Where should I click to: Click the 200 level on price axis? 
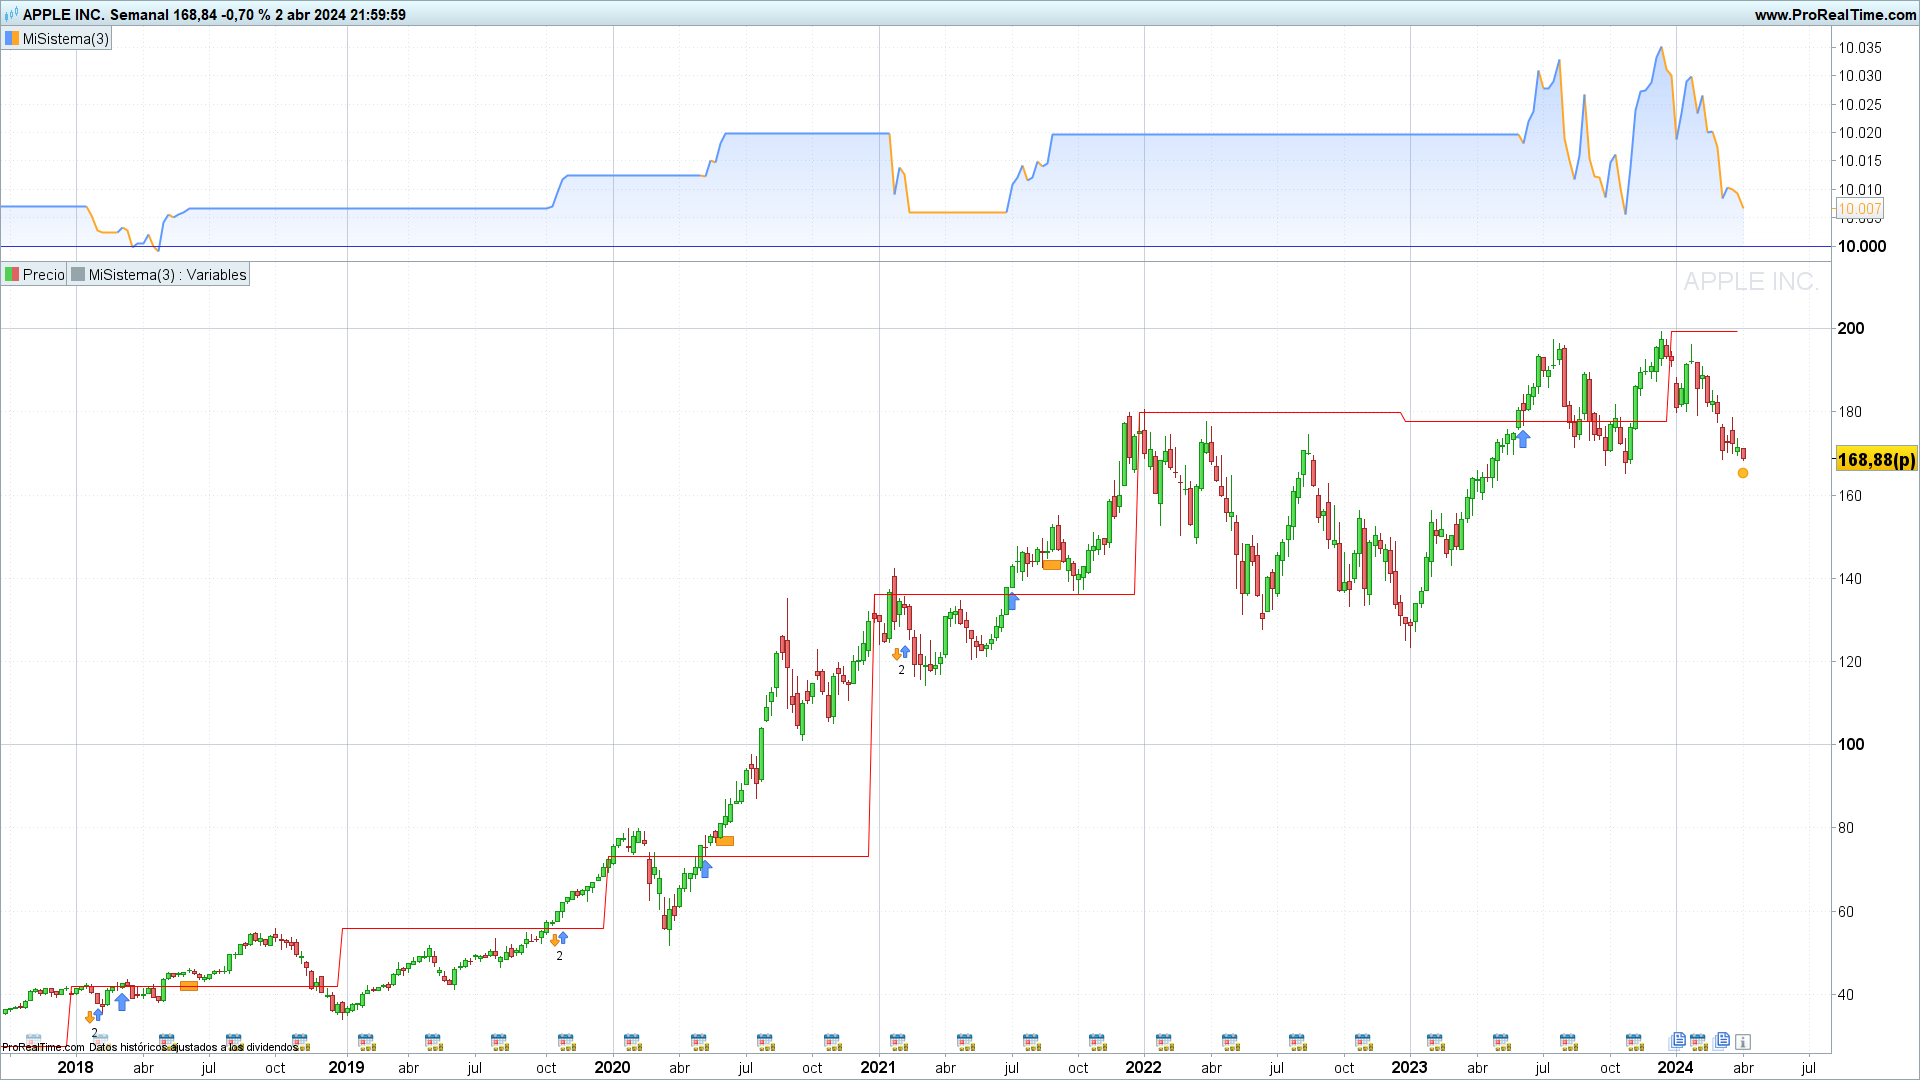(1850, 328)
